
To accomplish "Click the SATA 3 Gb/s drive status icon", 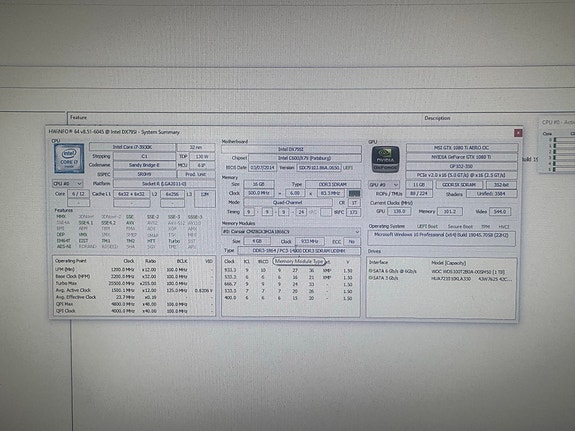I will point(370,278).
